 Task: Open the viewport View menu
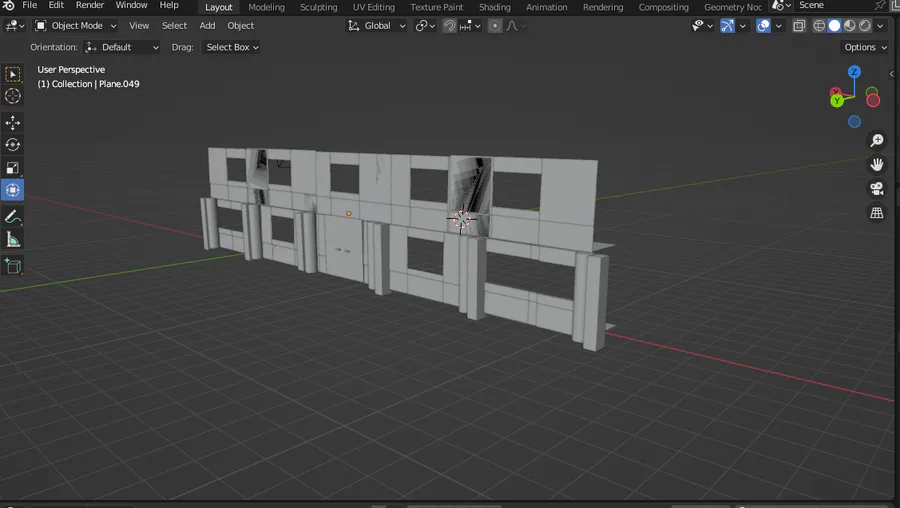point(139,26)
